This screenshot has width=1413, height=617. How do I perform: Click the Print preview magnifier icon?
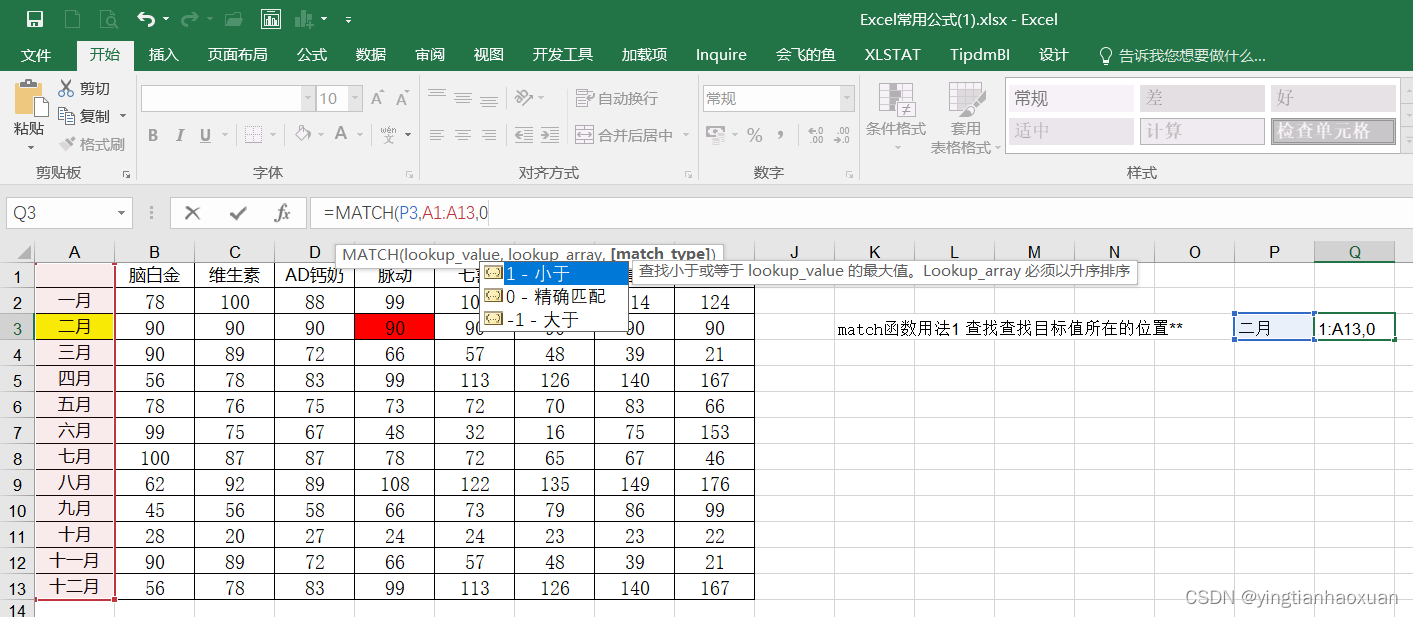click(109, 19)
